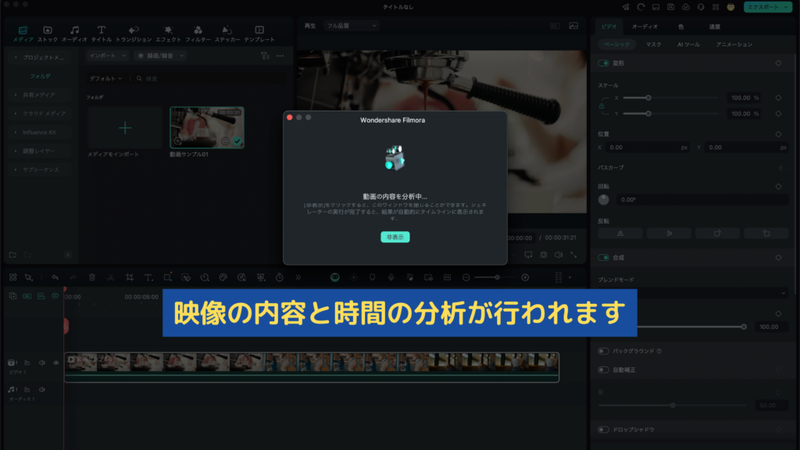Toggle the 合成 (Compositing) switch
800x450 pixels.
(604, 258)
